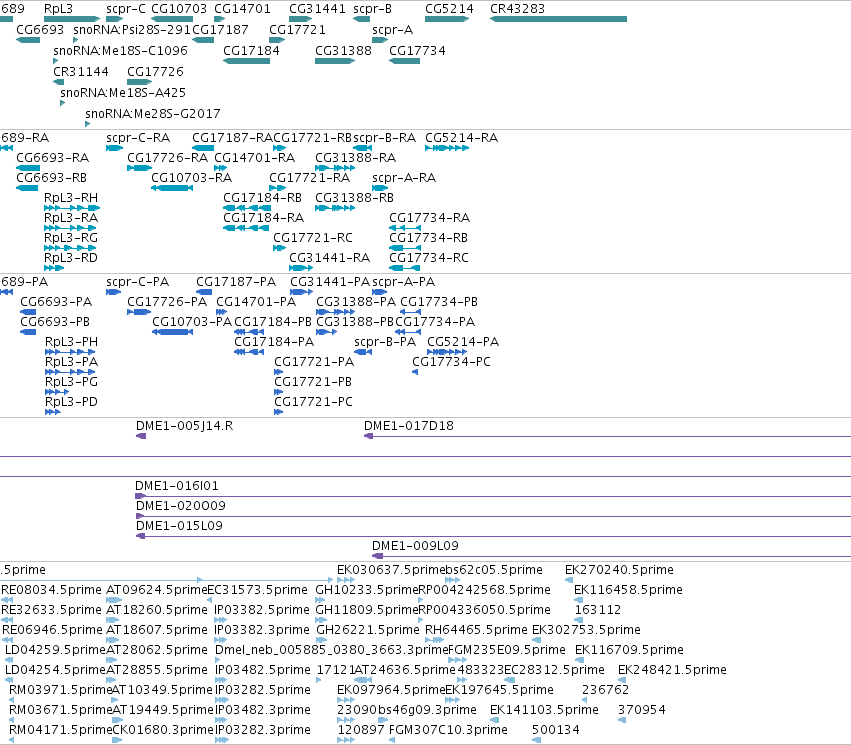The image size is (851, 745).
Task: Click snoRNA:Me18S-A425 label
Action: click(x=123, y=93)
